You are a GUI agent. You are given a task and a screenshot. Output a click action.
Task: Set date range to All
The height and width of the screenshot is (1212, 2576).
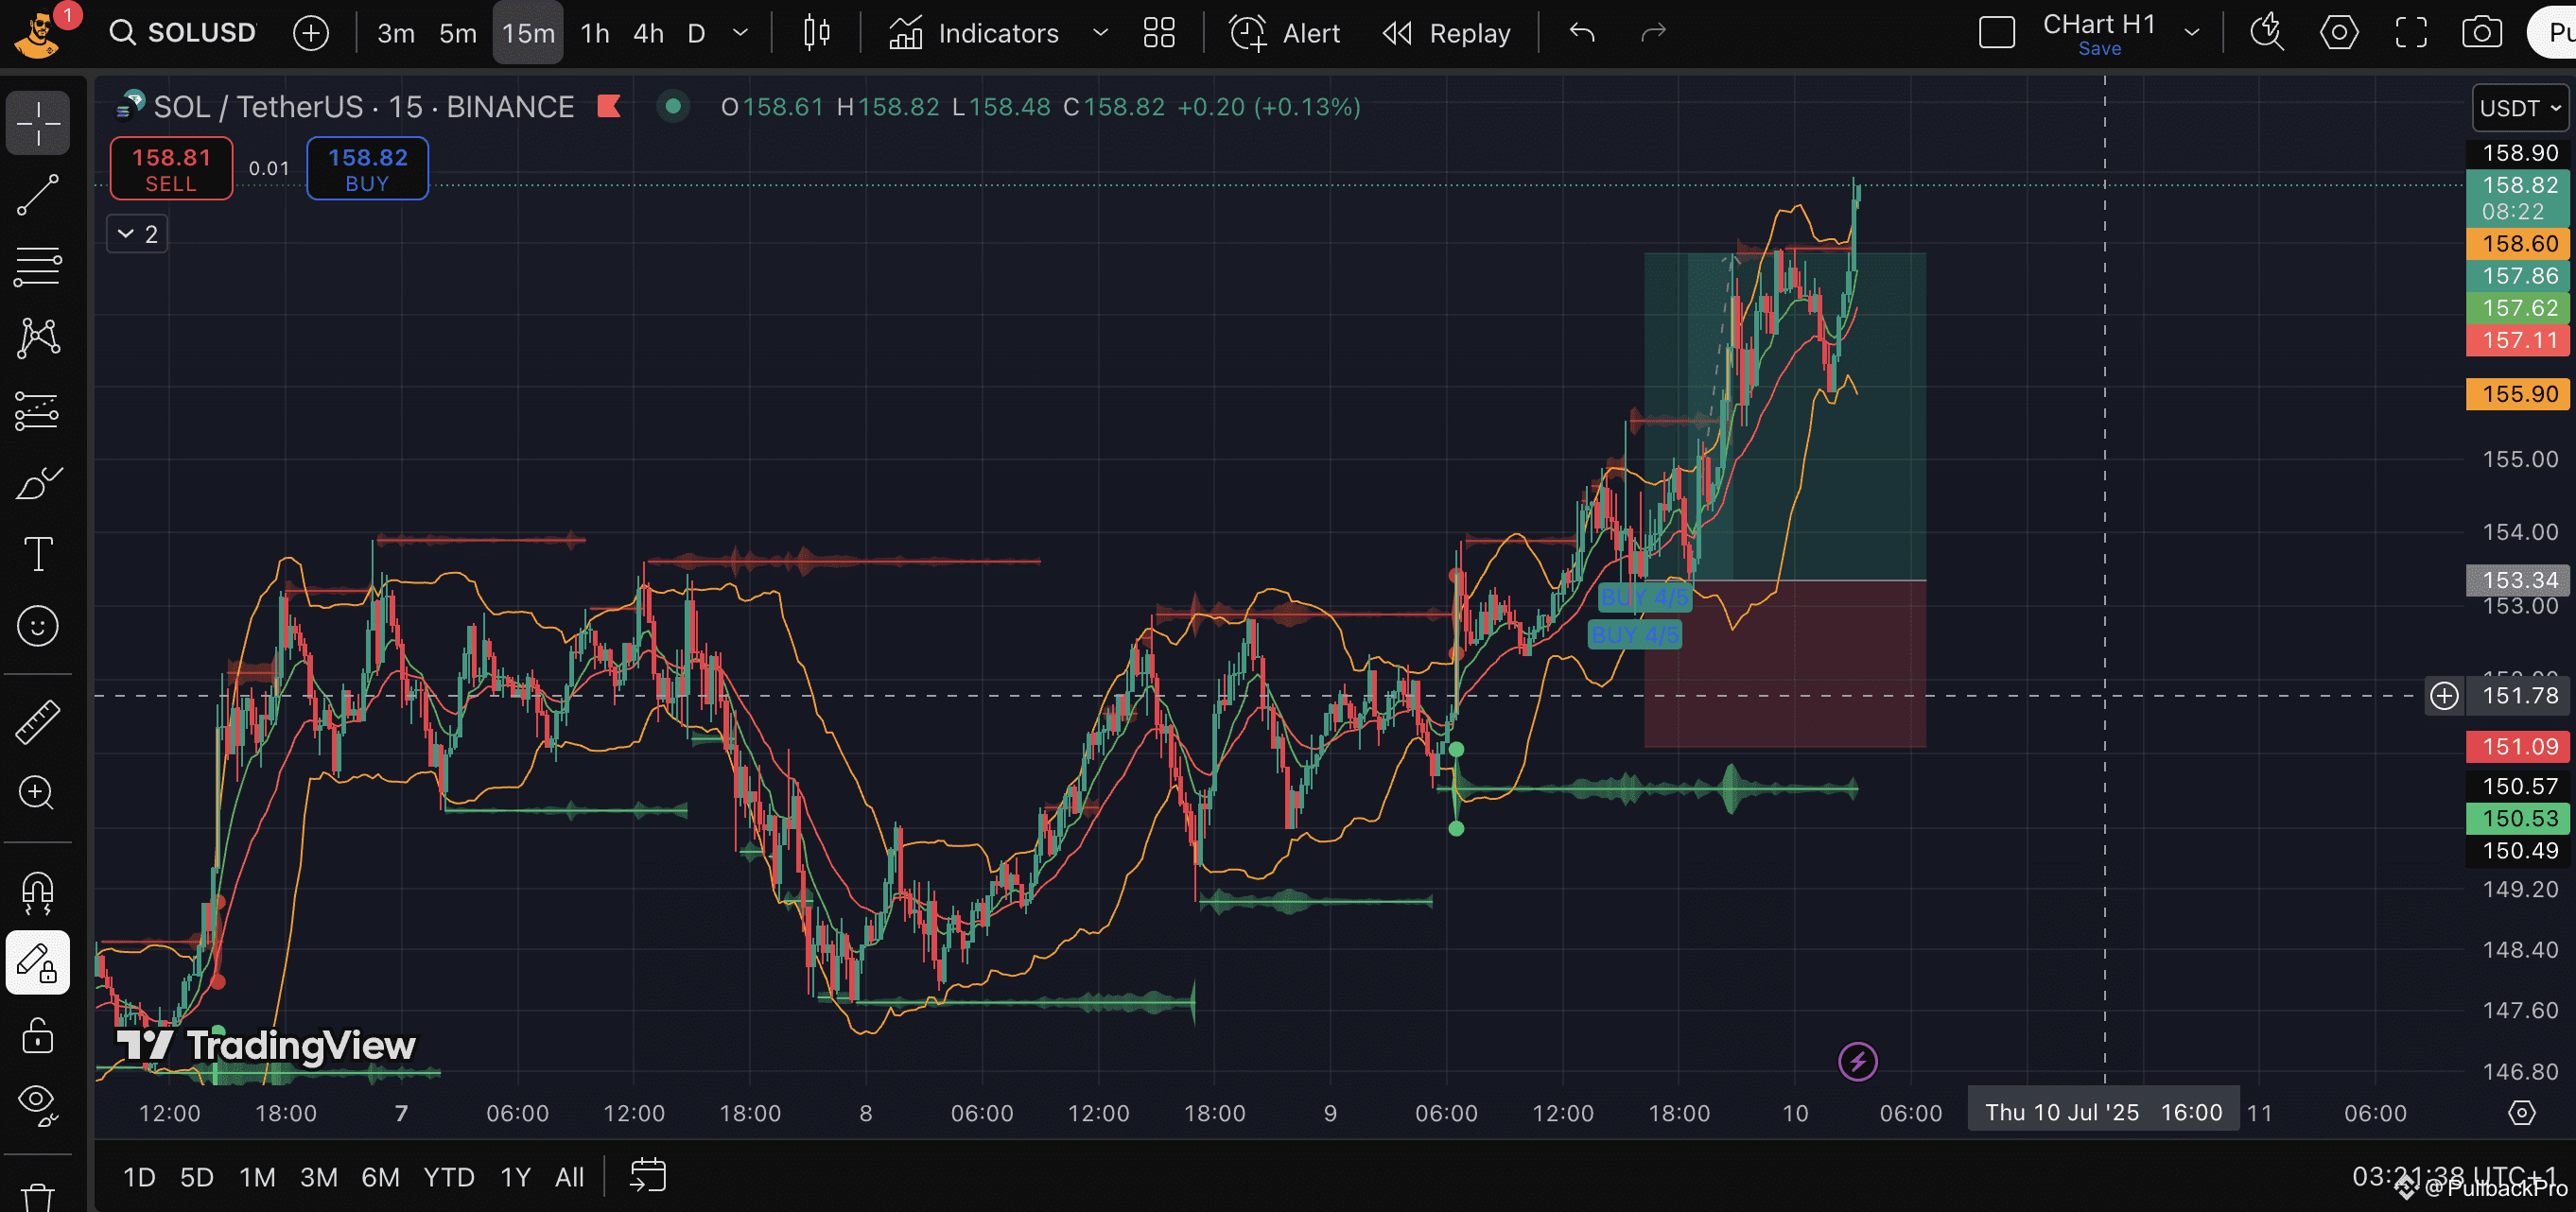569,1177
